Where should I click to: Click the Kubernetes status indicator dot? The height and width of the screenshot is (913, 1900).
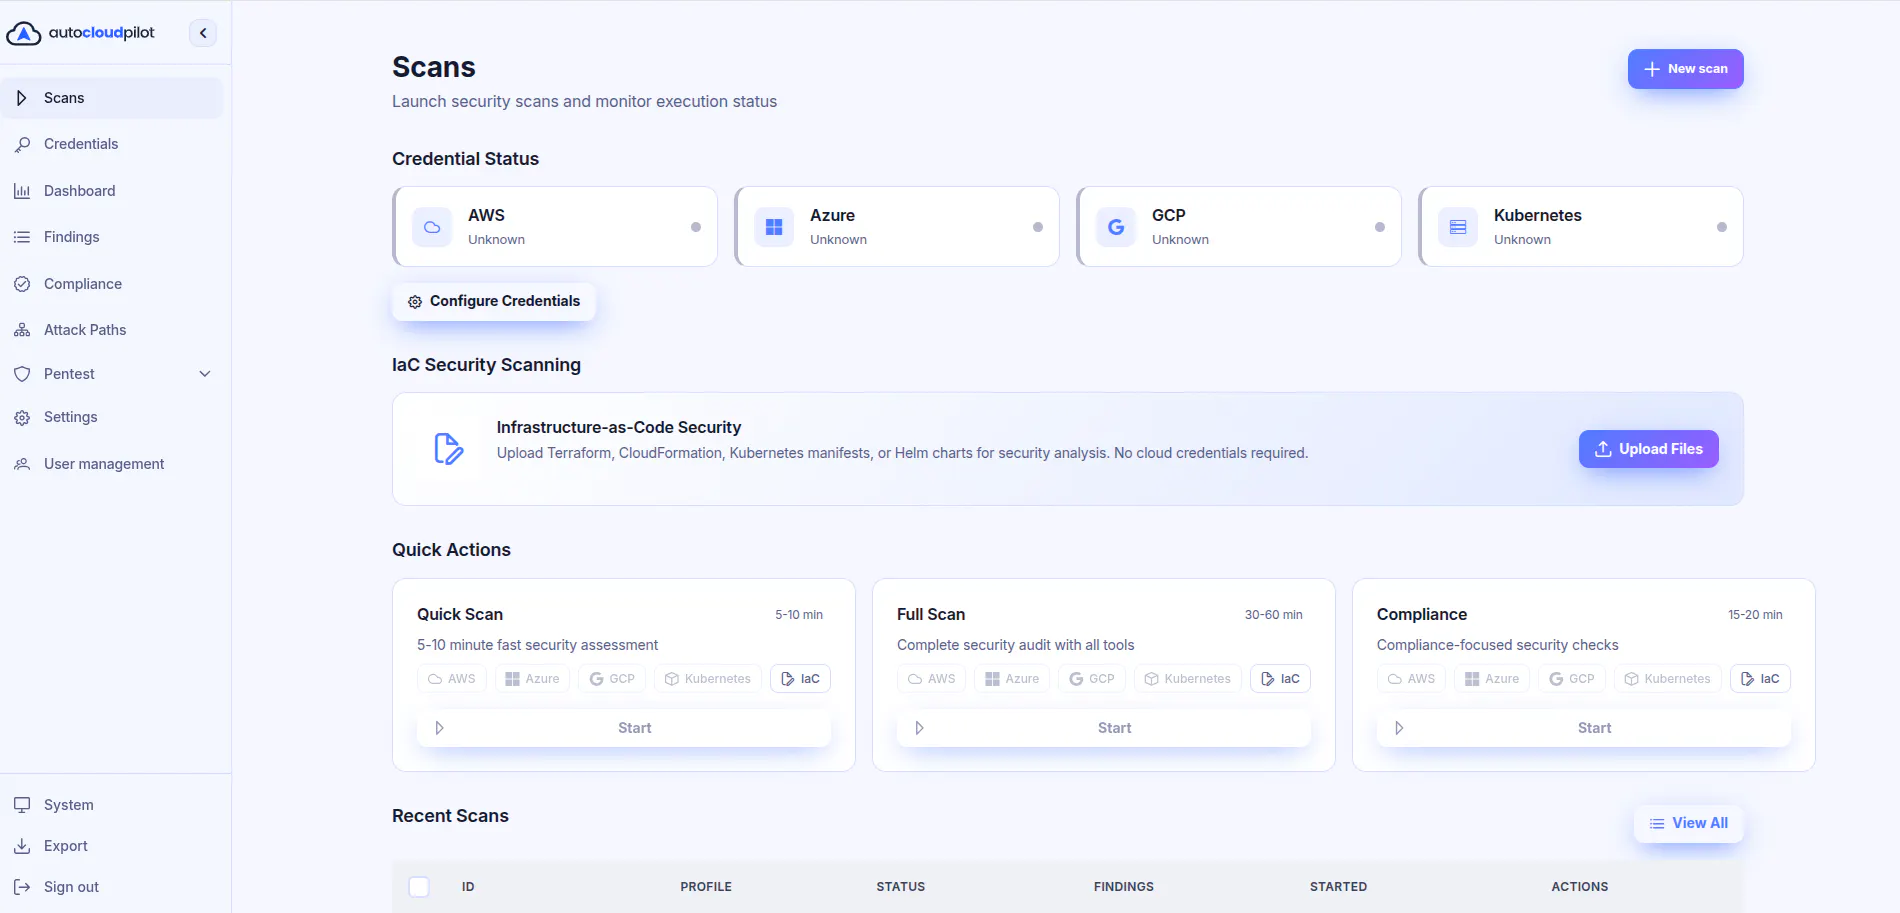coord(1722,227)
